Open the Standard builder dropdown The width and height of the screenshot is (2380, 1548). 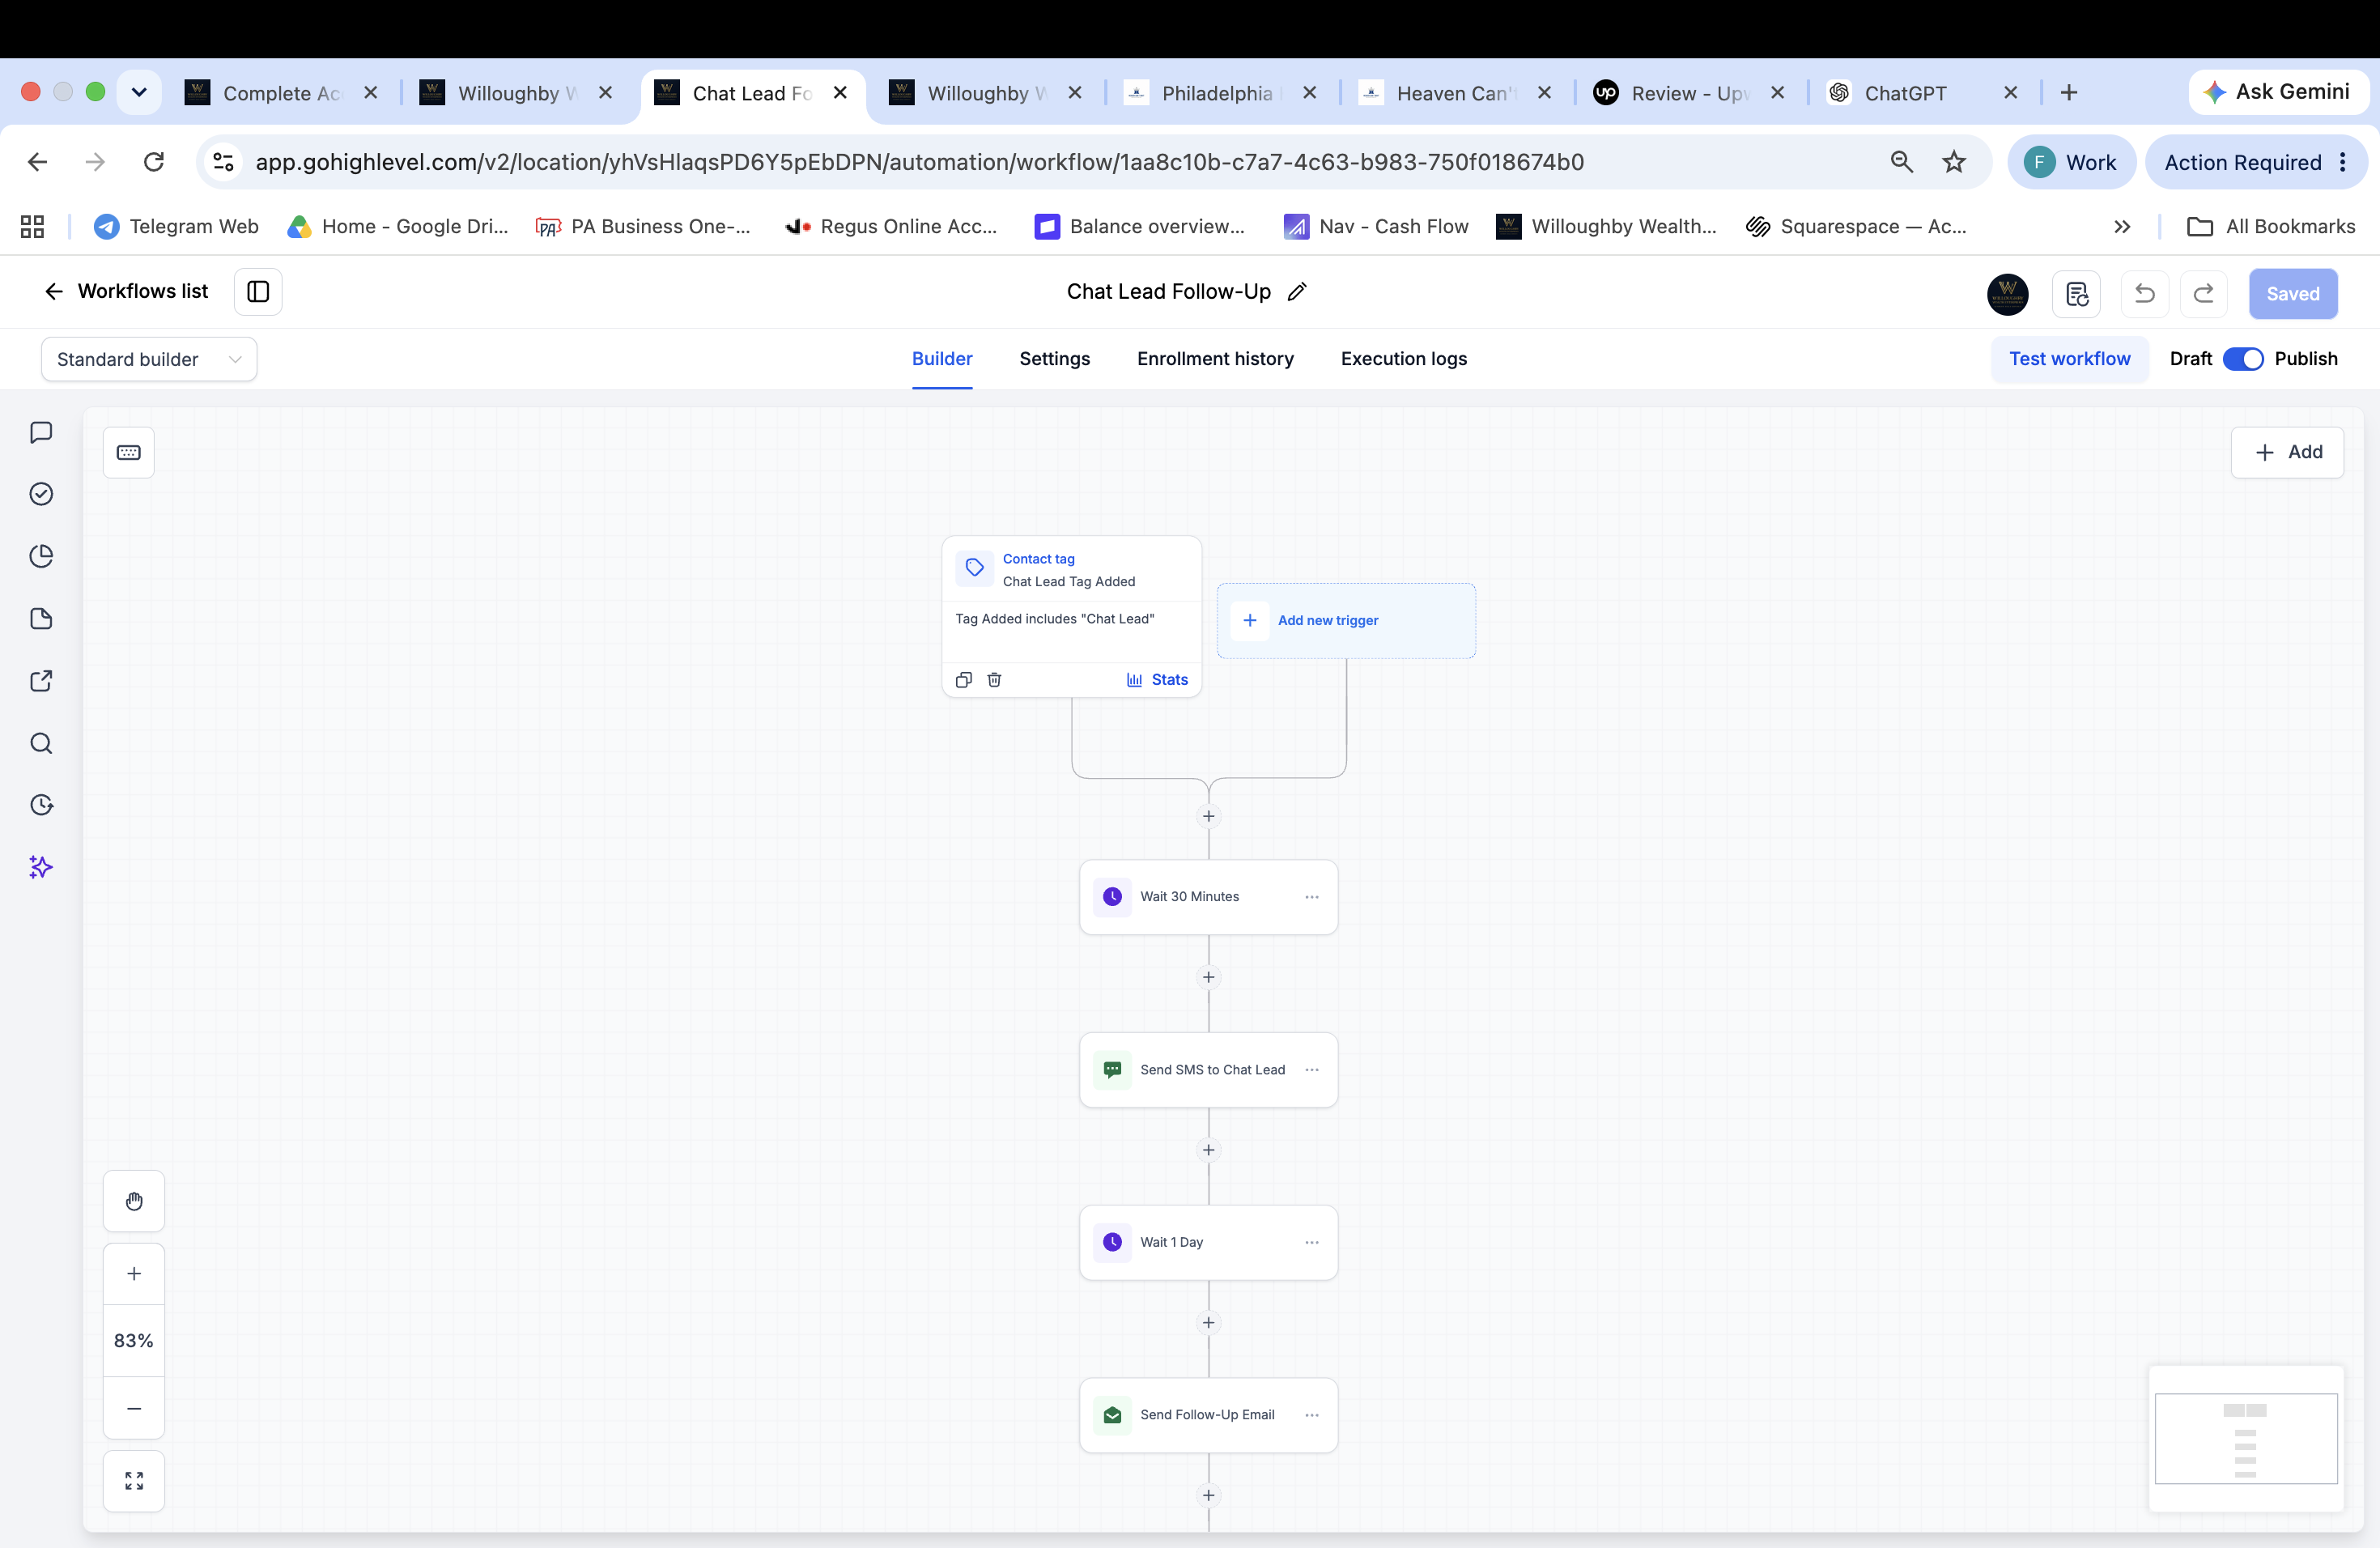(x=149, y=359)
